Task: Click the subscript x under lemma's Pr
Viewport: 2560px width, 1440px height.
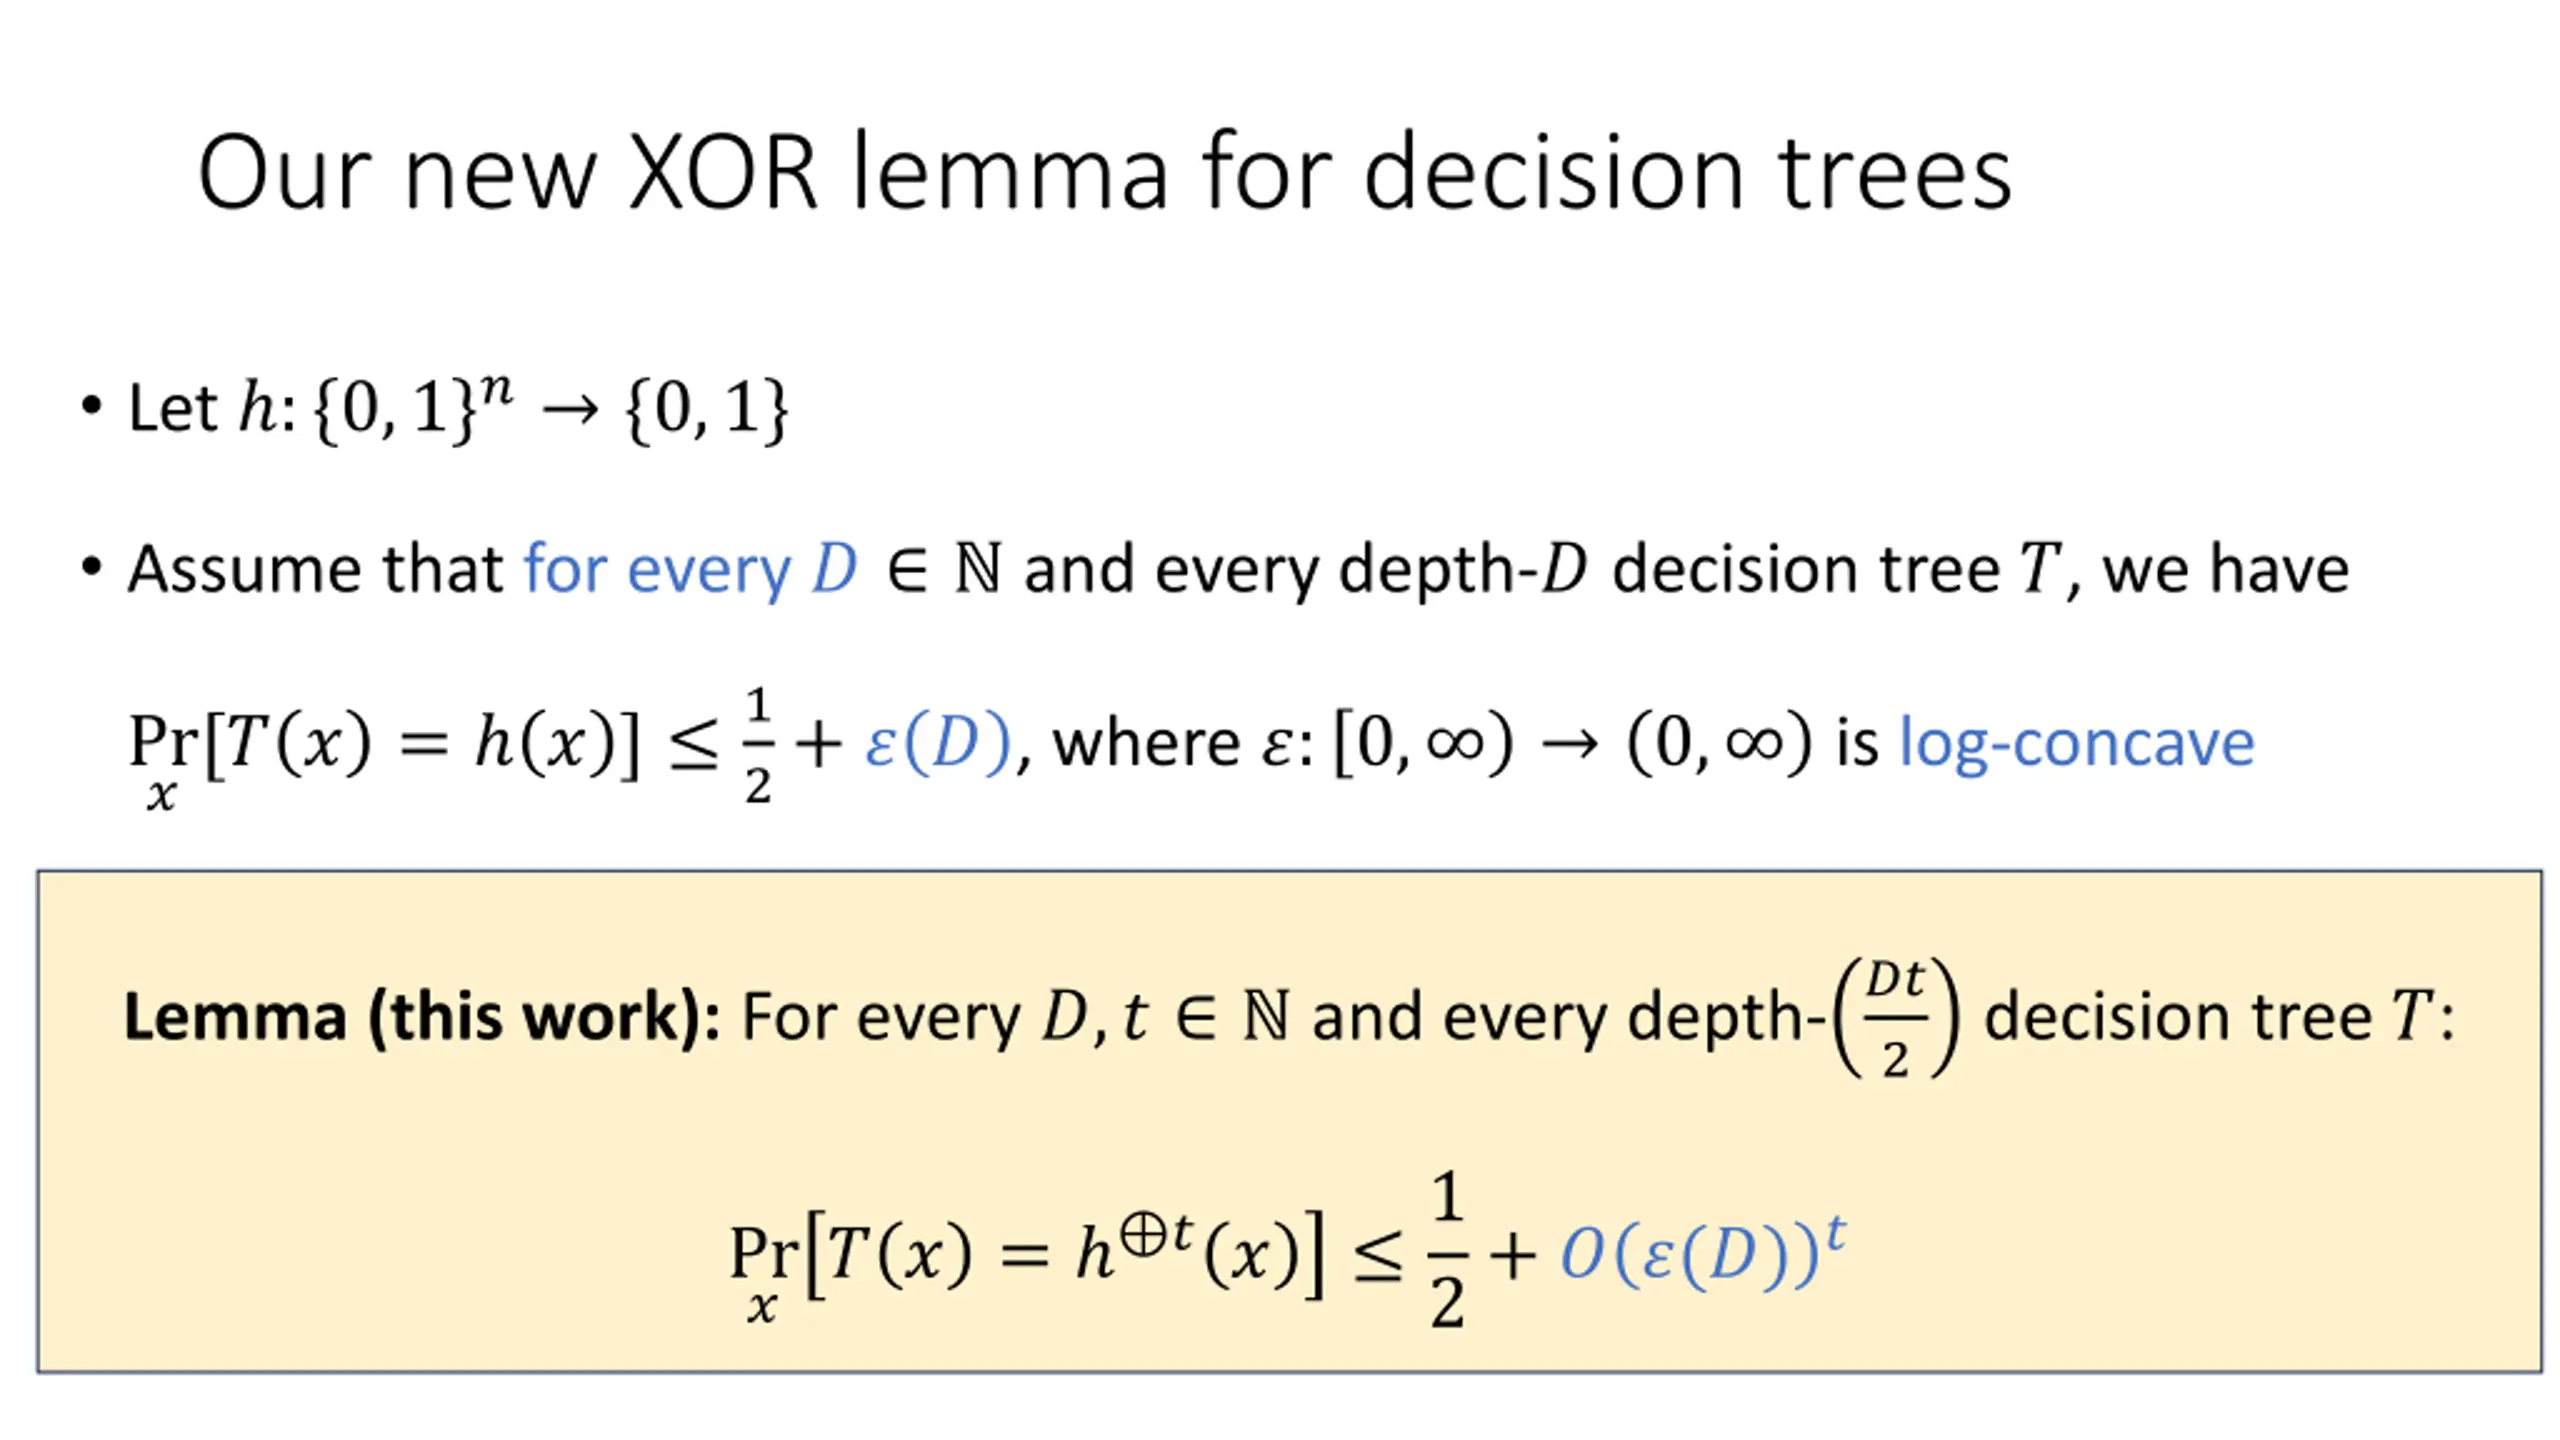Action: [x=762, y=1306]
